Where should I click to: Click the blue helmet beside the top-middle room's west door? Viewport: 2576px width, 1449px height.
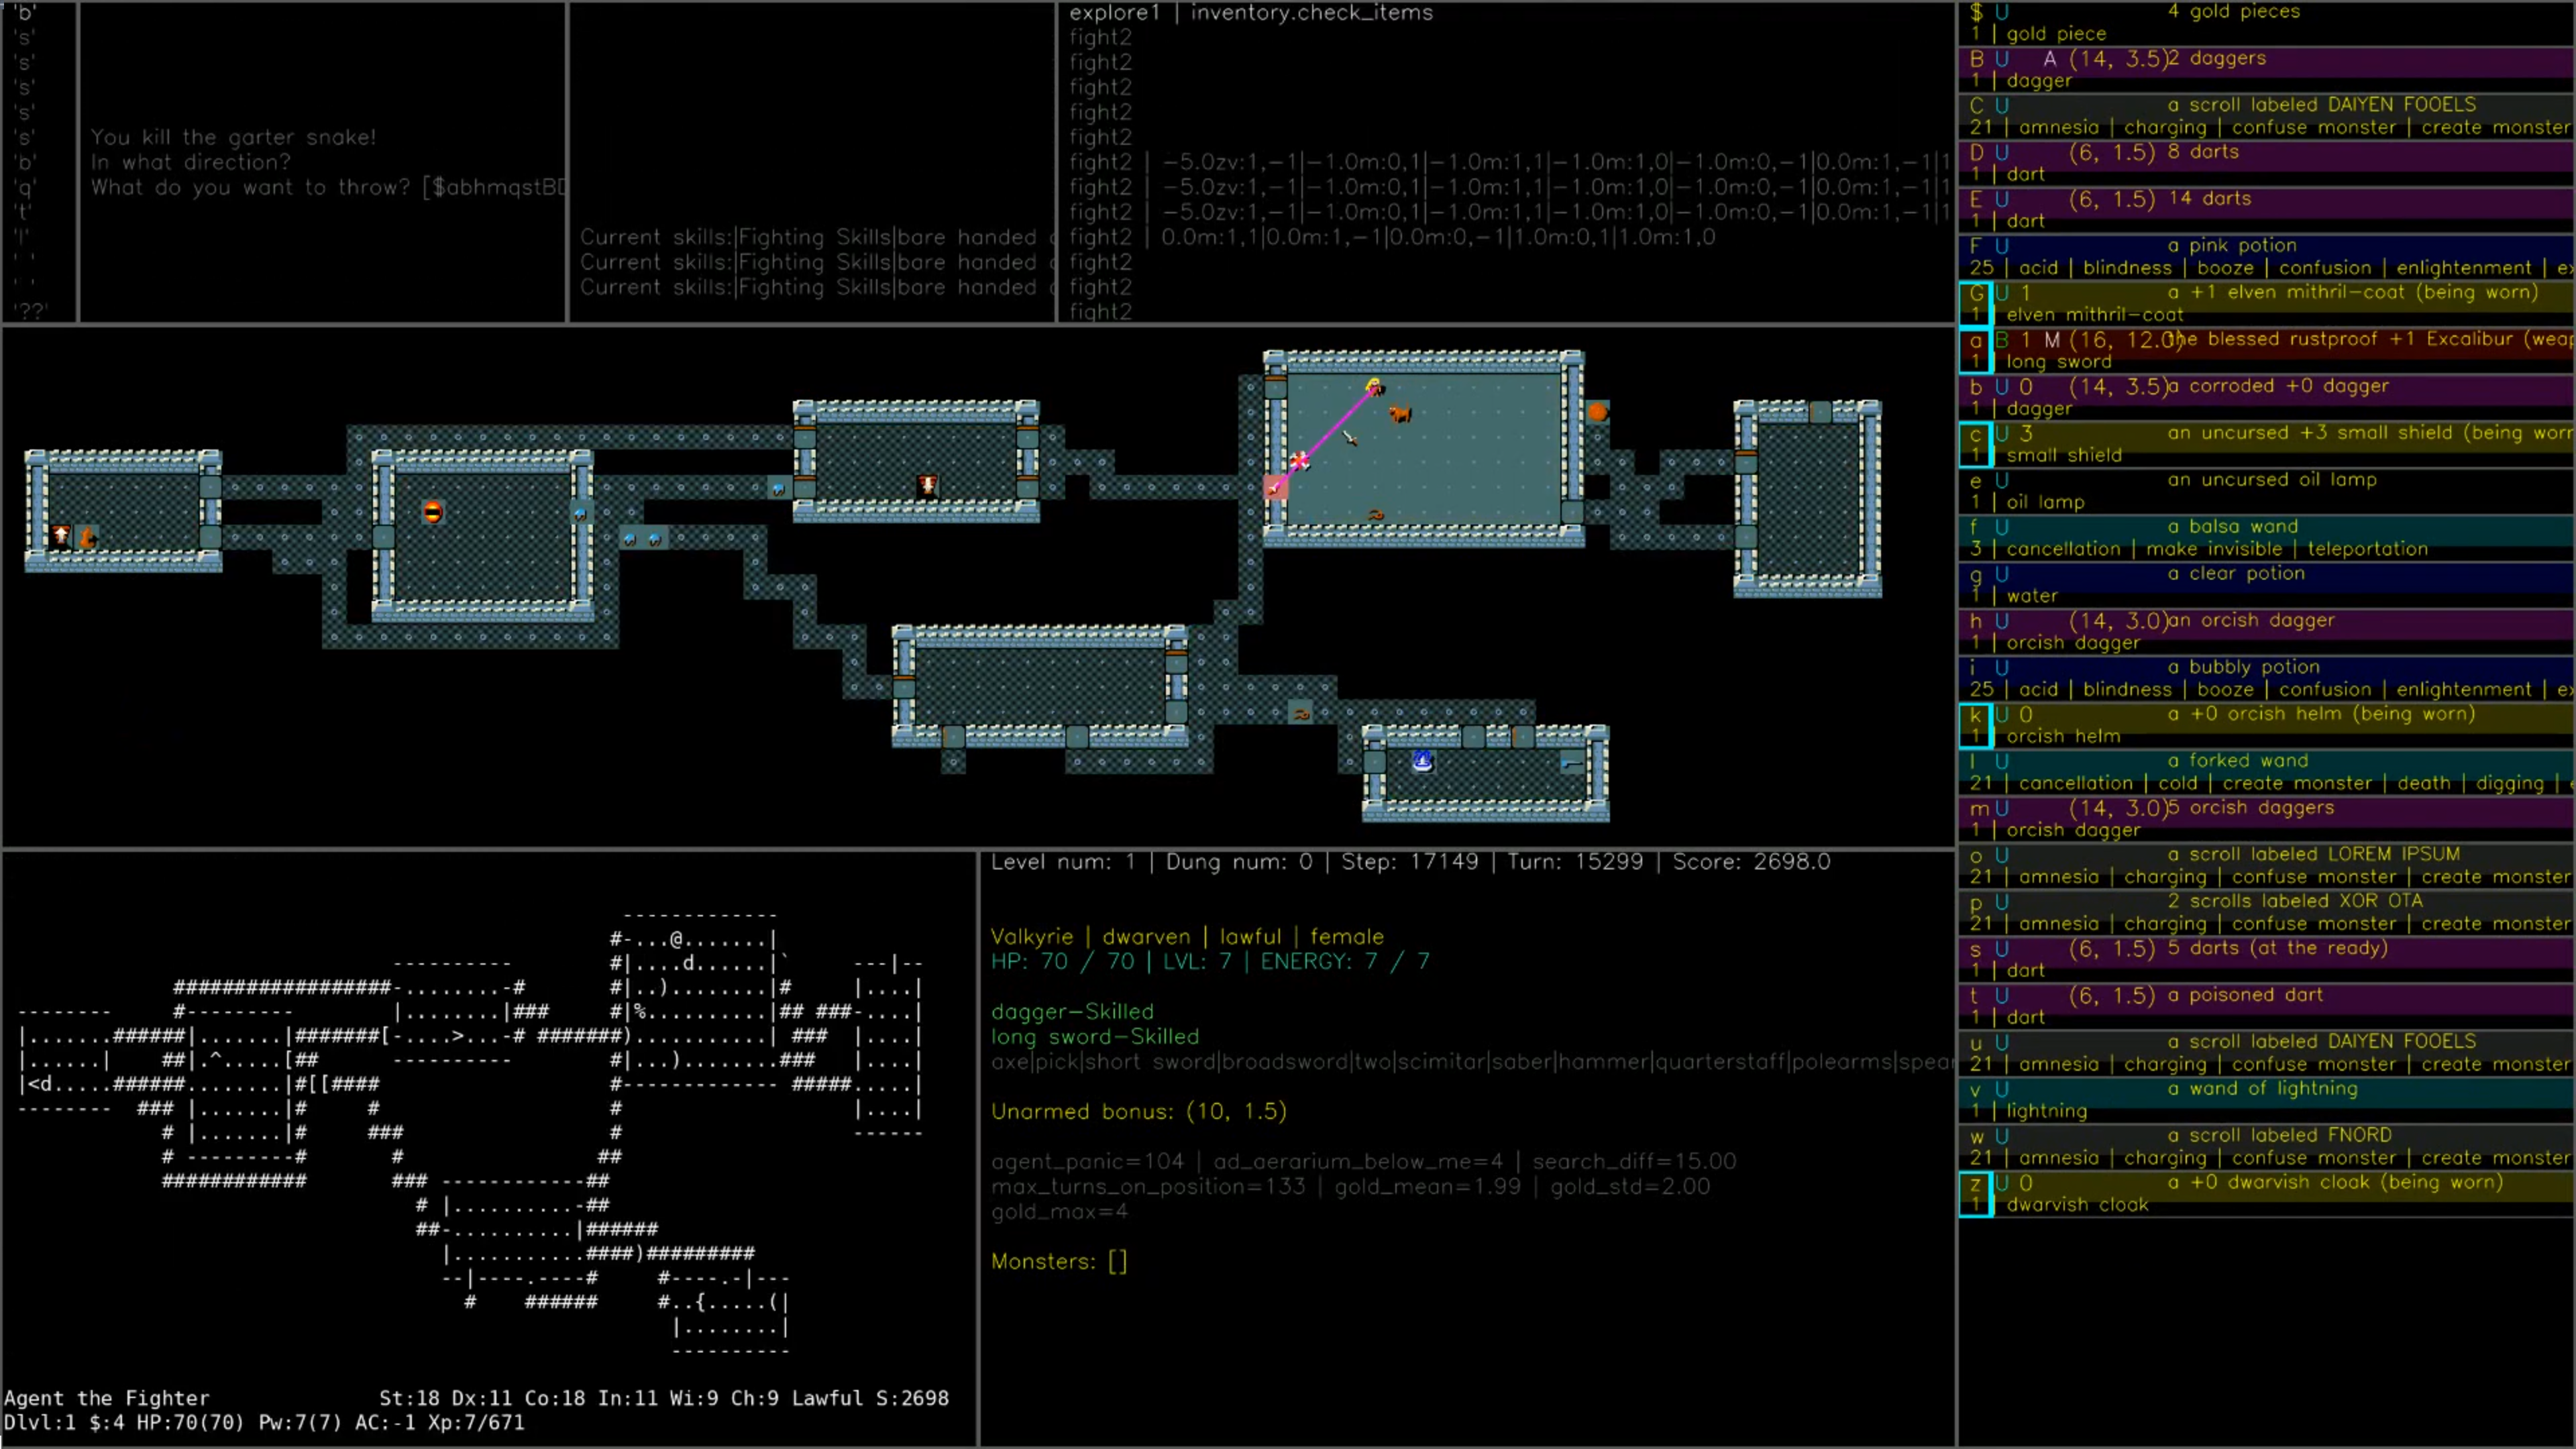779,488
